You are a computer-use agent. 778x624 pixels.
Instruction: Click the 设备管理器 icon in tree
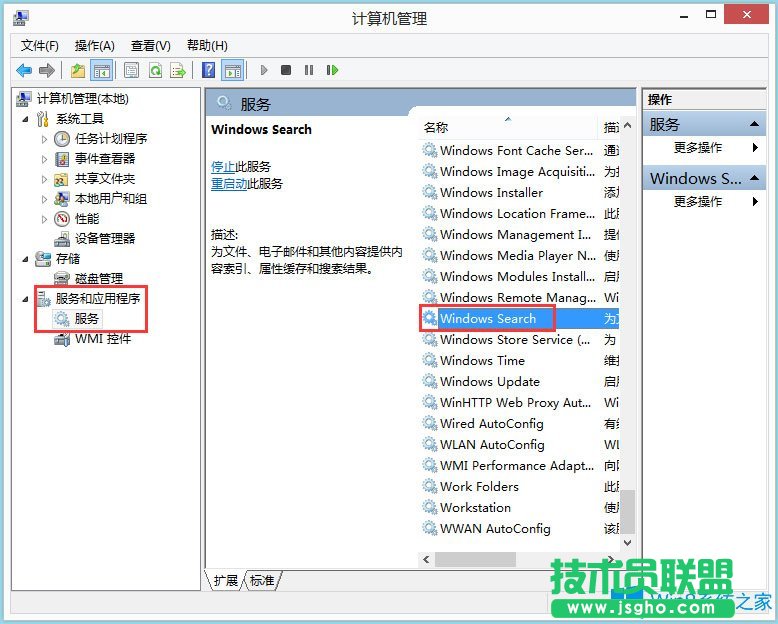pyautogui.click(x=62, y=239)
